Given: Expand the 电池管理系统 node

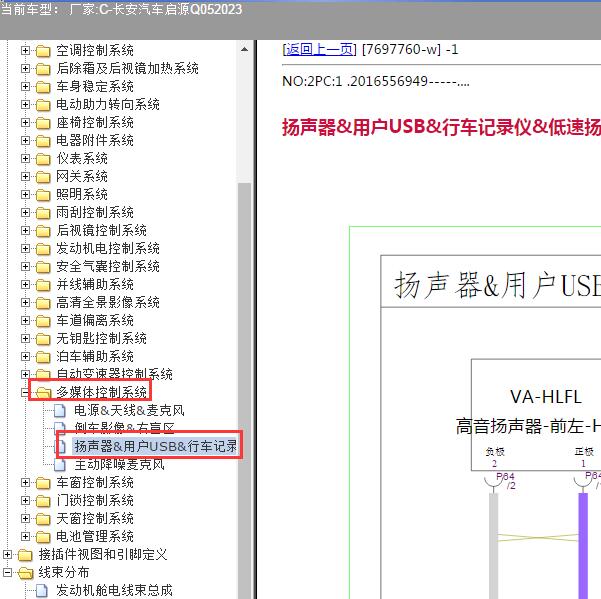Looking at the screenshot, I should pyautogui.click(x=25, y=537).
